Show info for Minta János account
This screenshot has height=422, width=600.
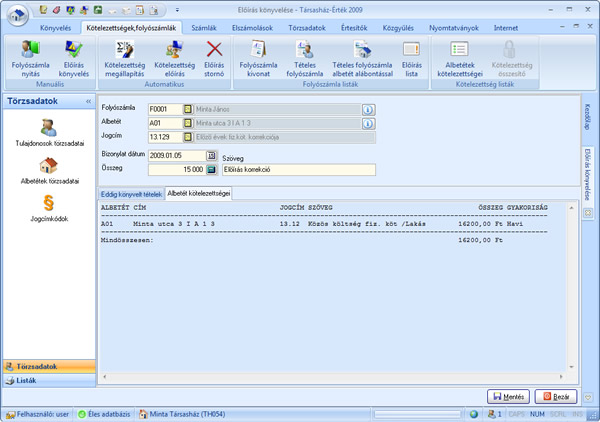[368, 110]
